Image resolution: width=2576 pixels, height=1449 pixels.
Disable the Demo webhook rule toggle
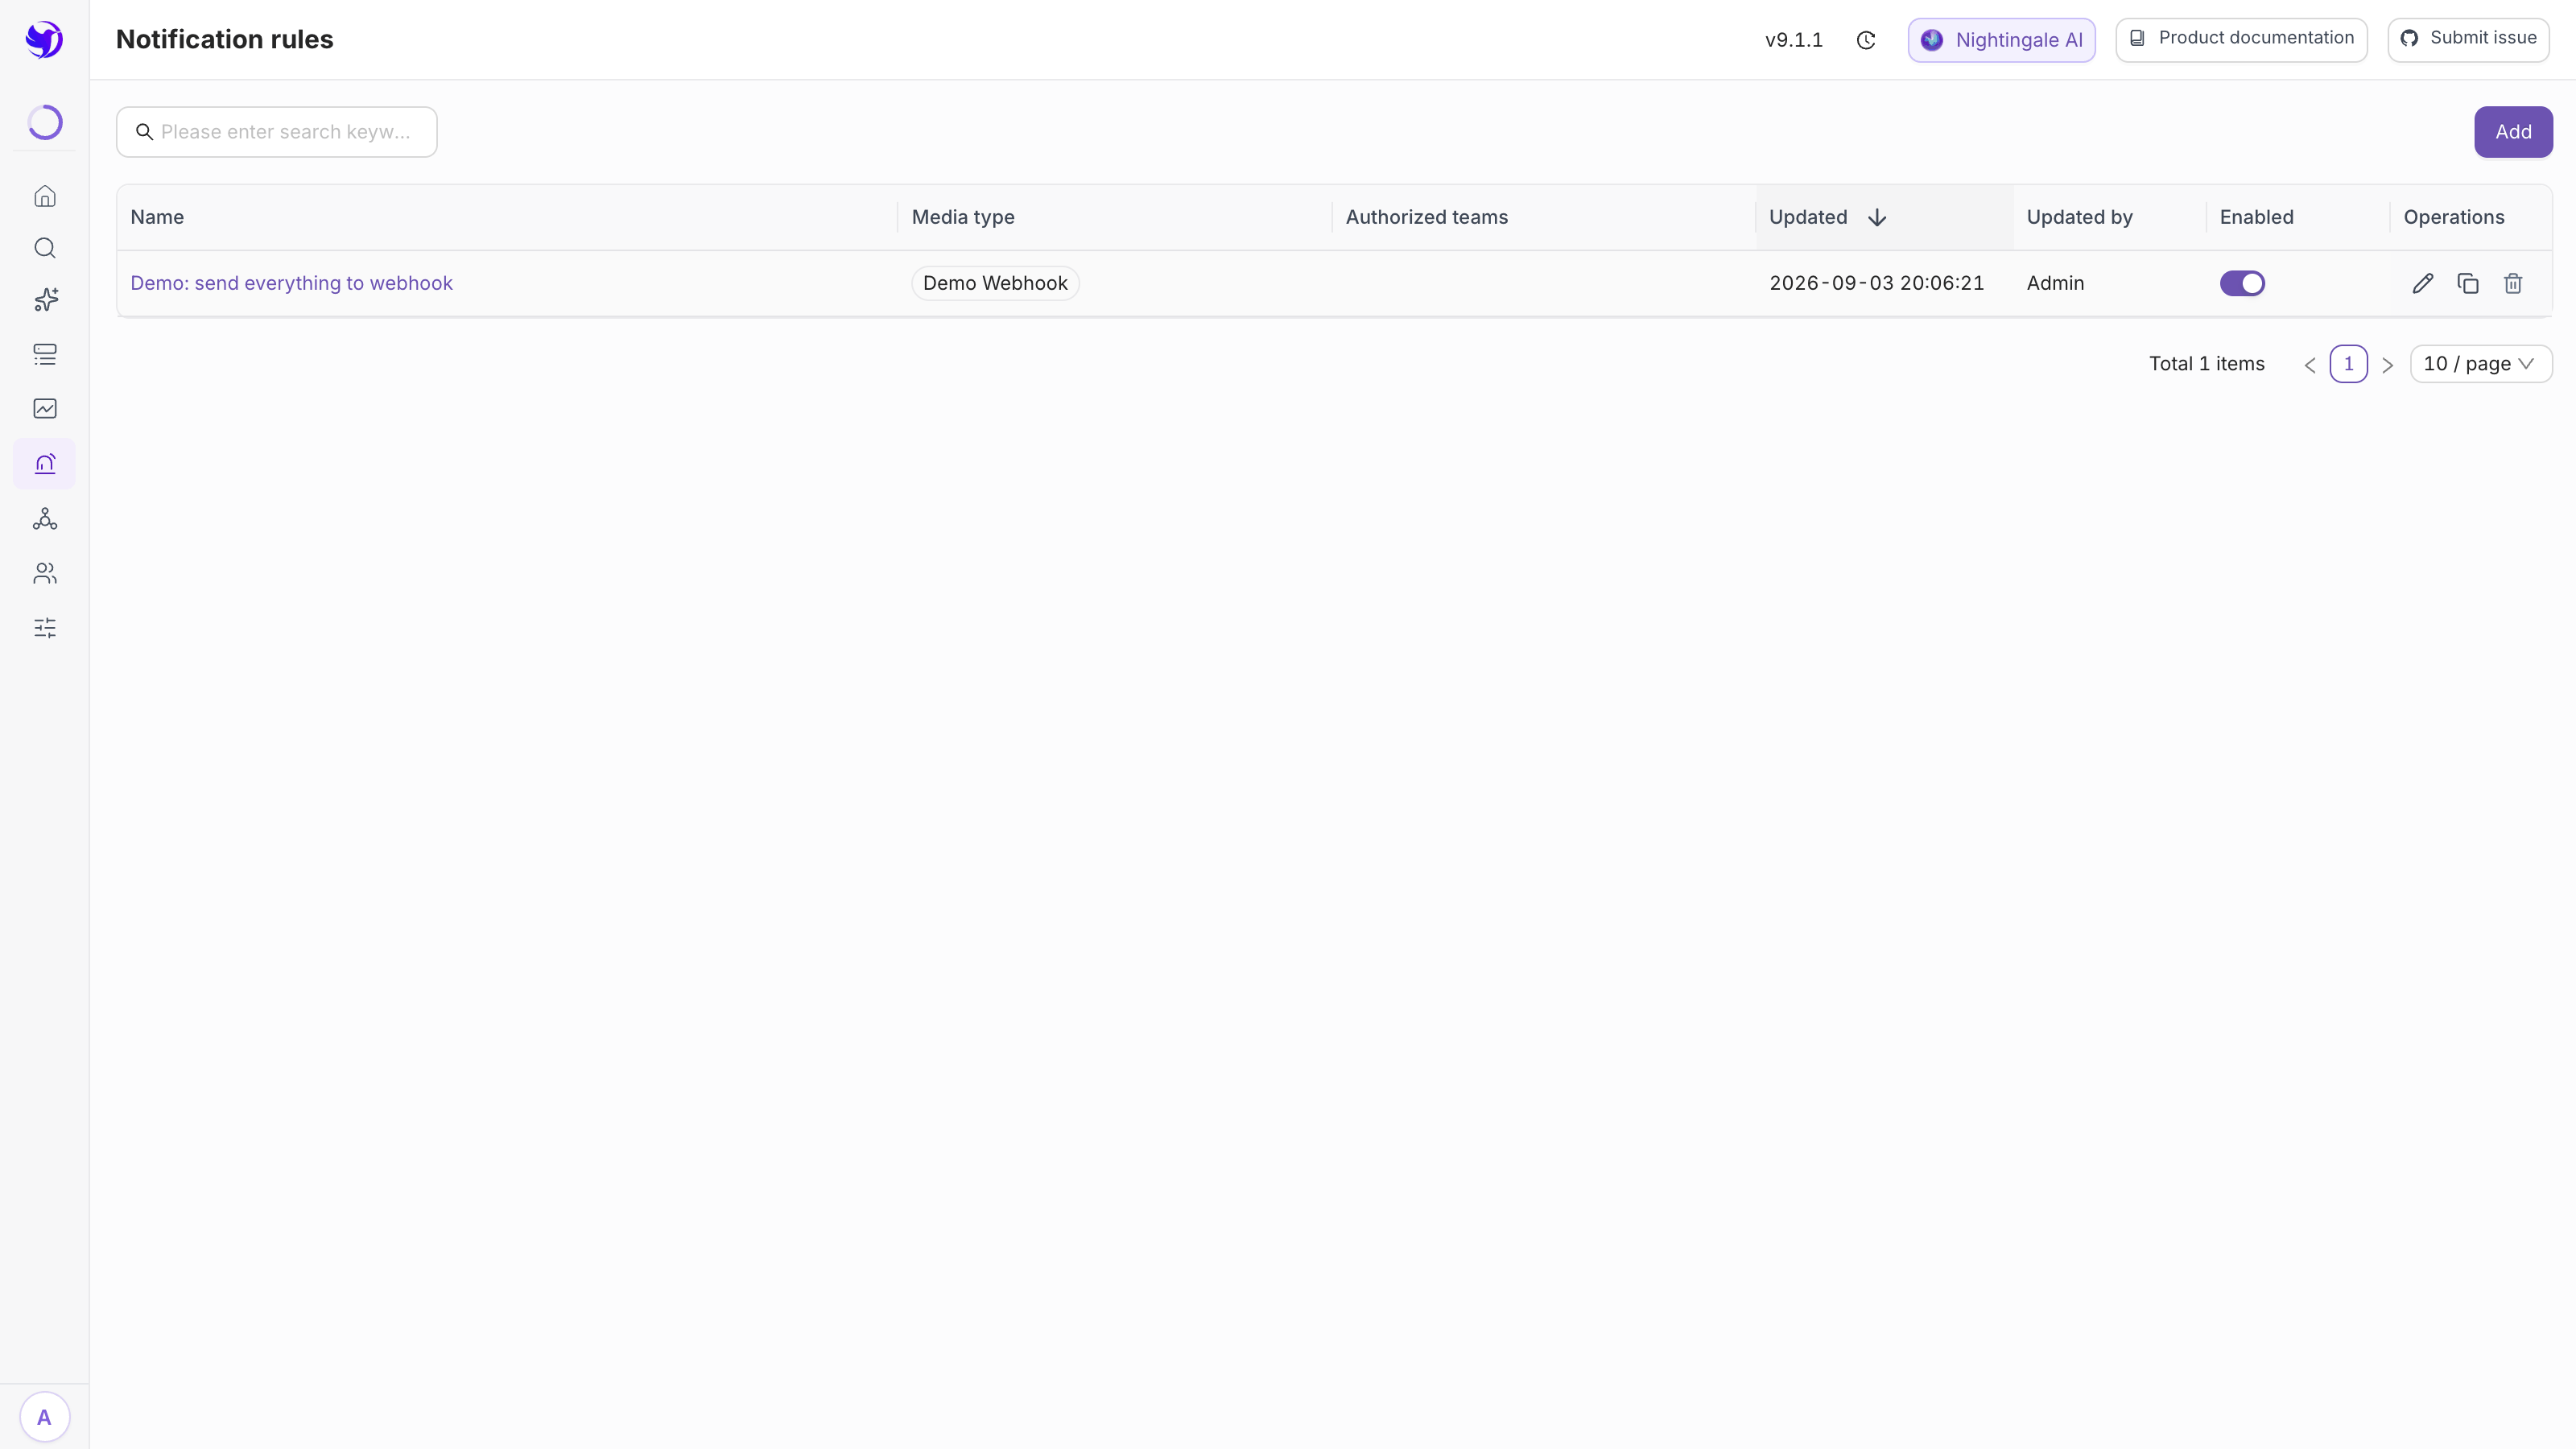2242,284
